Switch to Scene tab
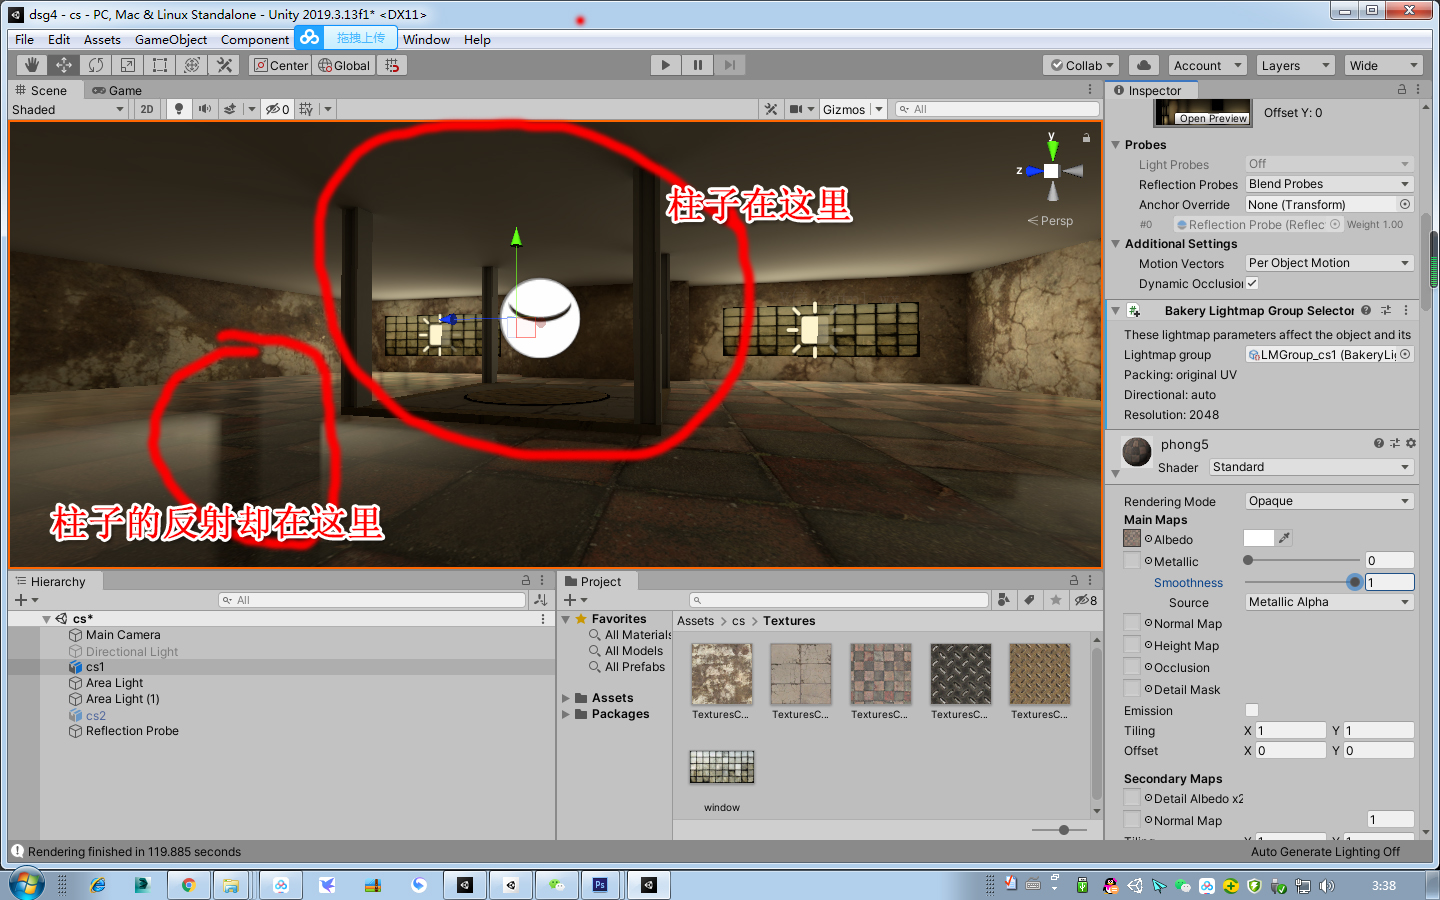The image size is (1440, 900). point(42,90)
